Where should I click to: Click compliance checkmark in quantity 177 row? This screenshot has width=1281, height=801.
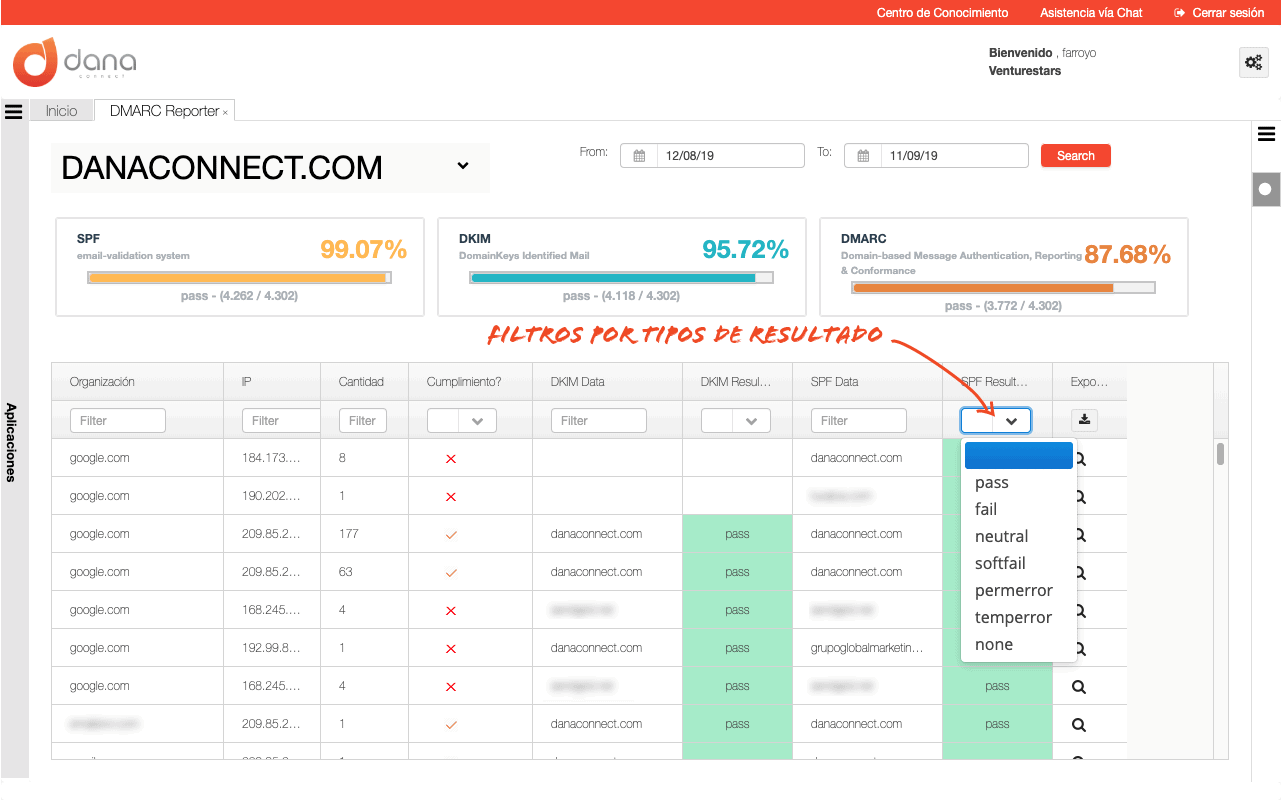coord(451,535)
